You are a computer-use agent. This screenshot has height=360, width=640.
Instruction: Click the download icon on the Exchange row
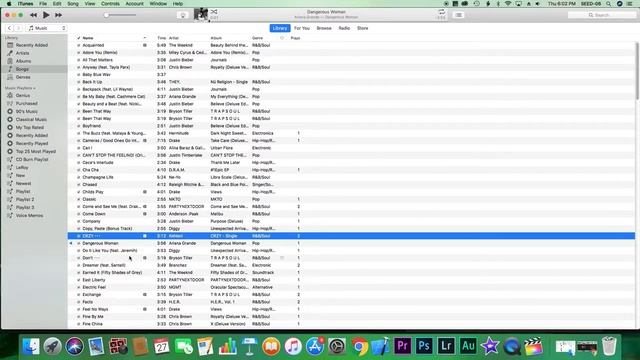point(144,295)
